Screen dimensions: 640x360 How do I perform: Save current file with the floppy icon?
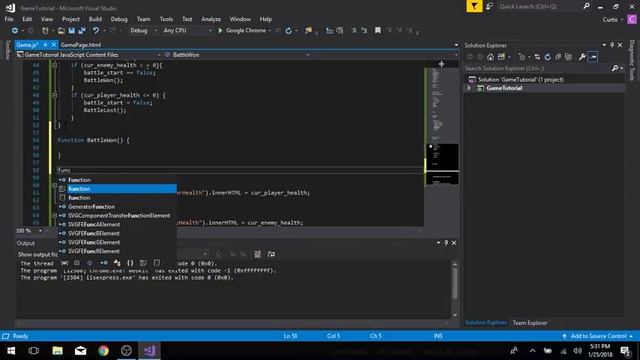[71, 31]
